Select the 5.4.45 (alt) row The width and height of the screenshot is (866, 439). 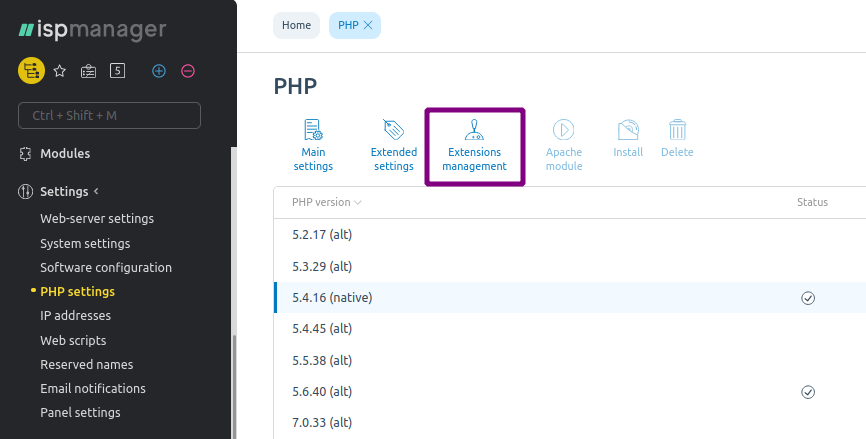point(569,329)
